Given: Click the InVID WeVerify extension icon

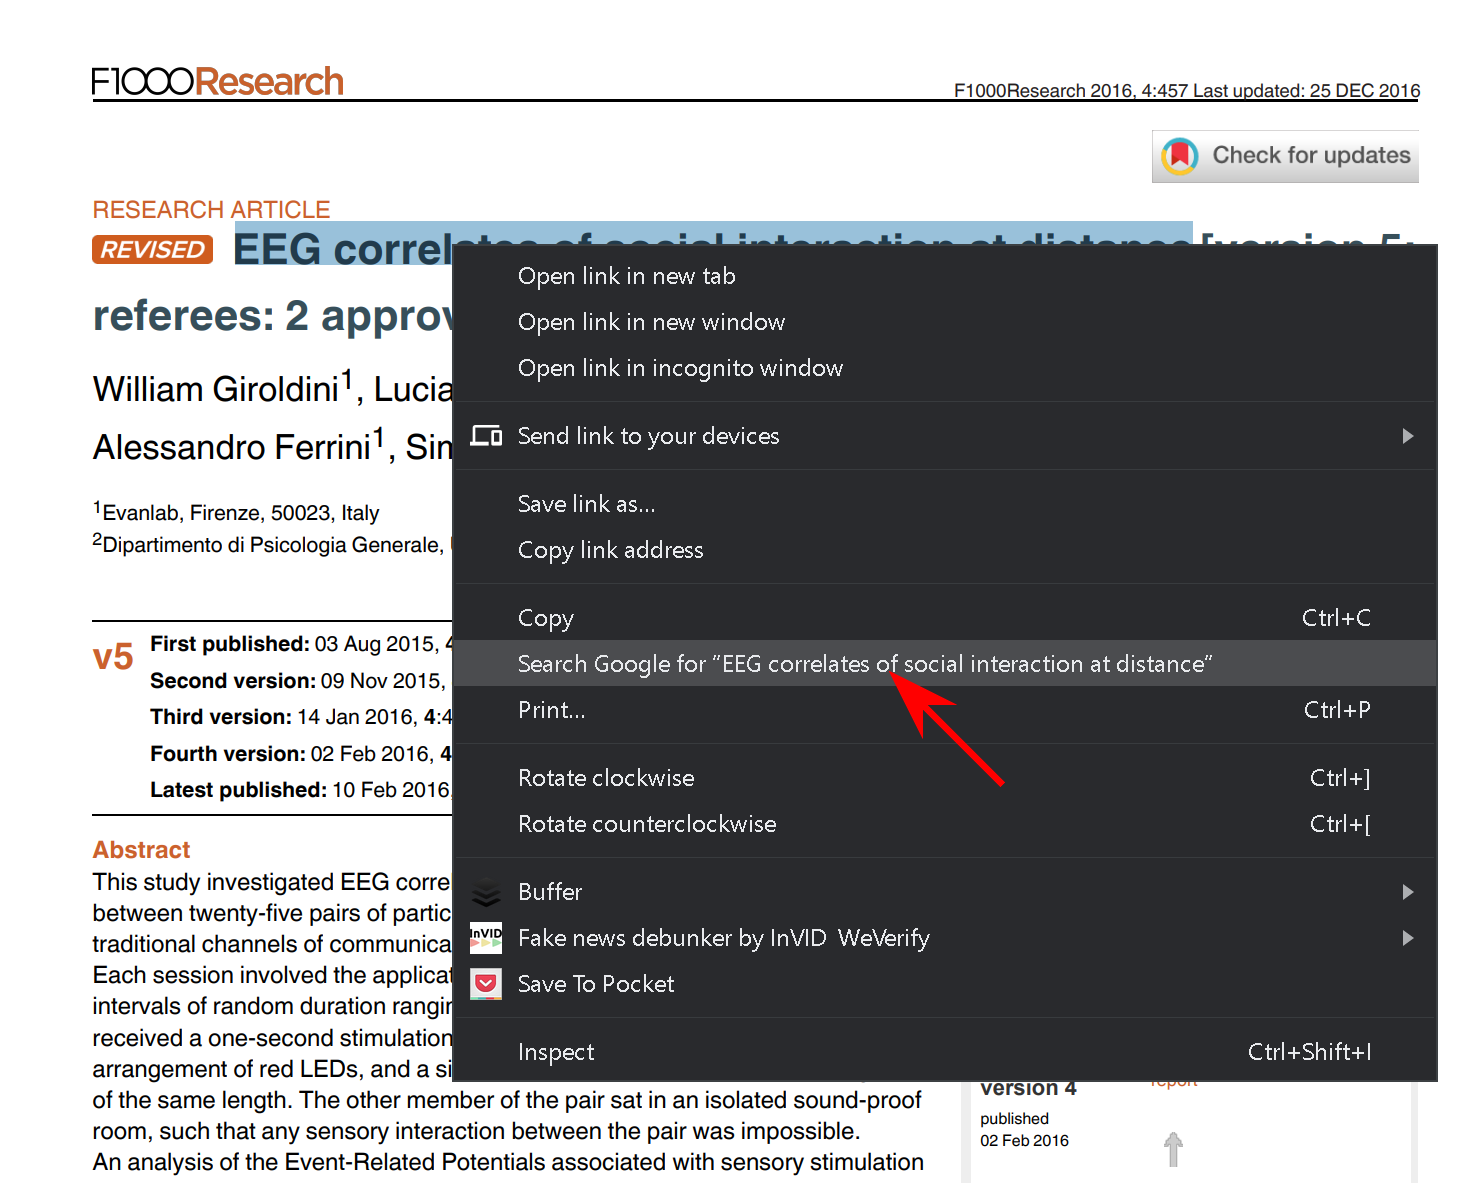Looking at the screenshot, I should click(486, 938).
